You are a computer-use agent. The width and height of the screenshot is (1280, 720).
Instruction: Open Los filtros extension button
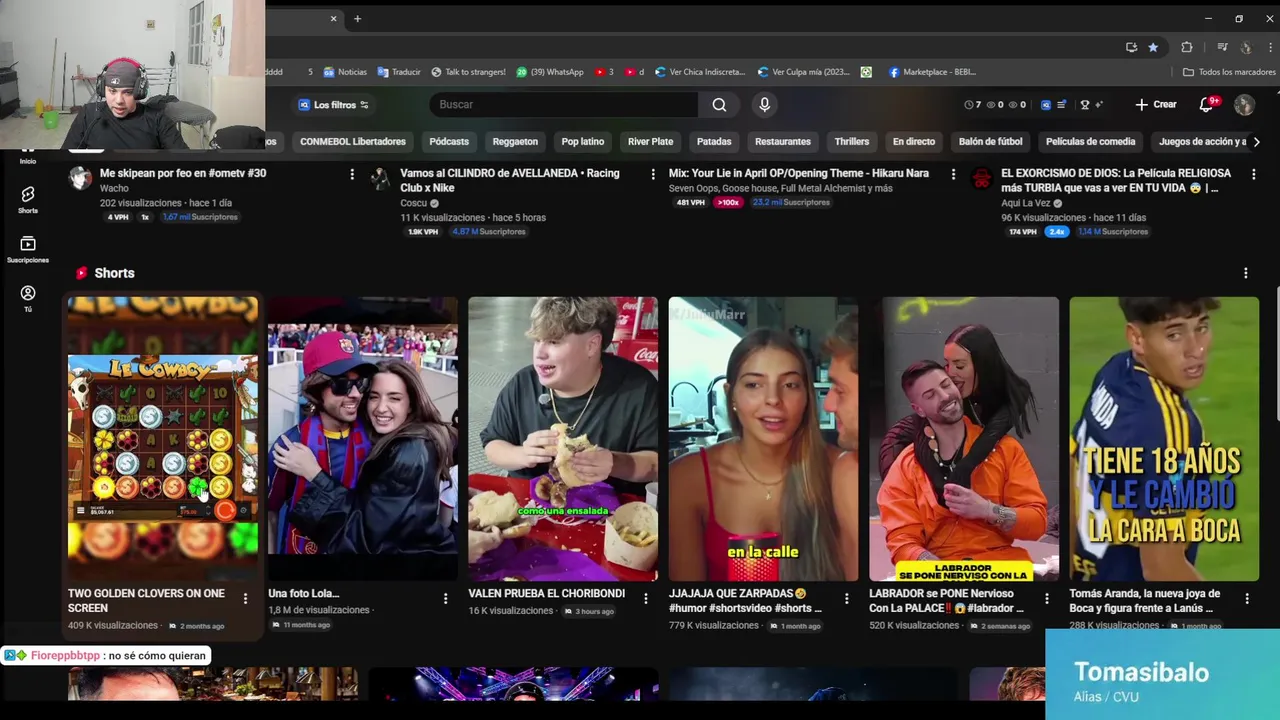point(334,104)
